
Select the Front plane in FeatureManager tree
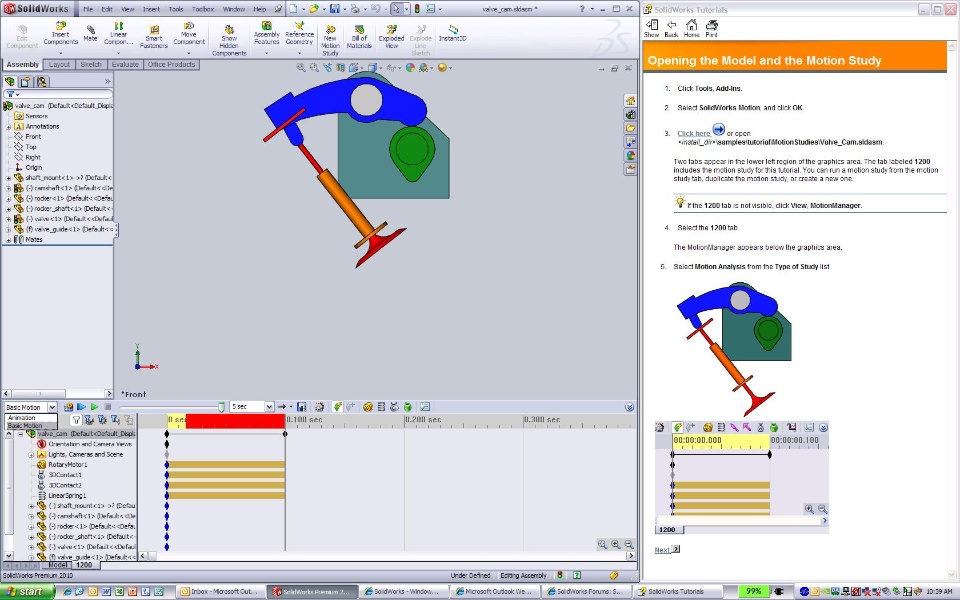click(33, 137)
